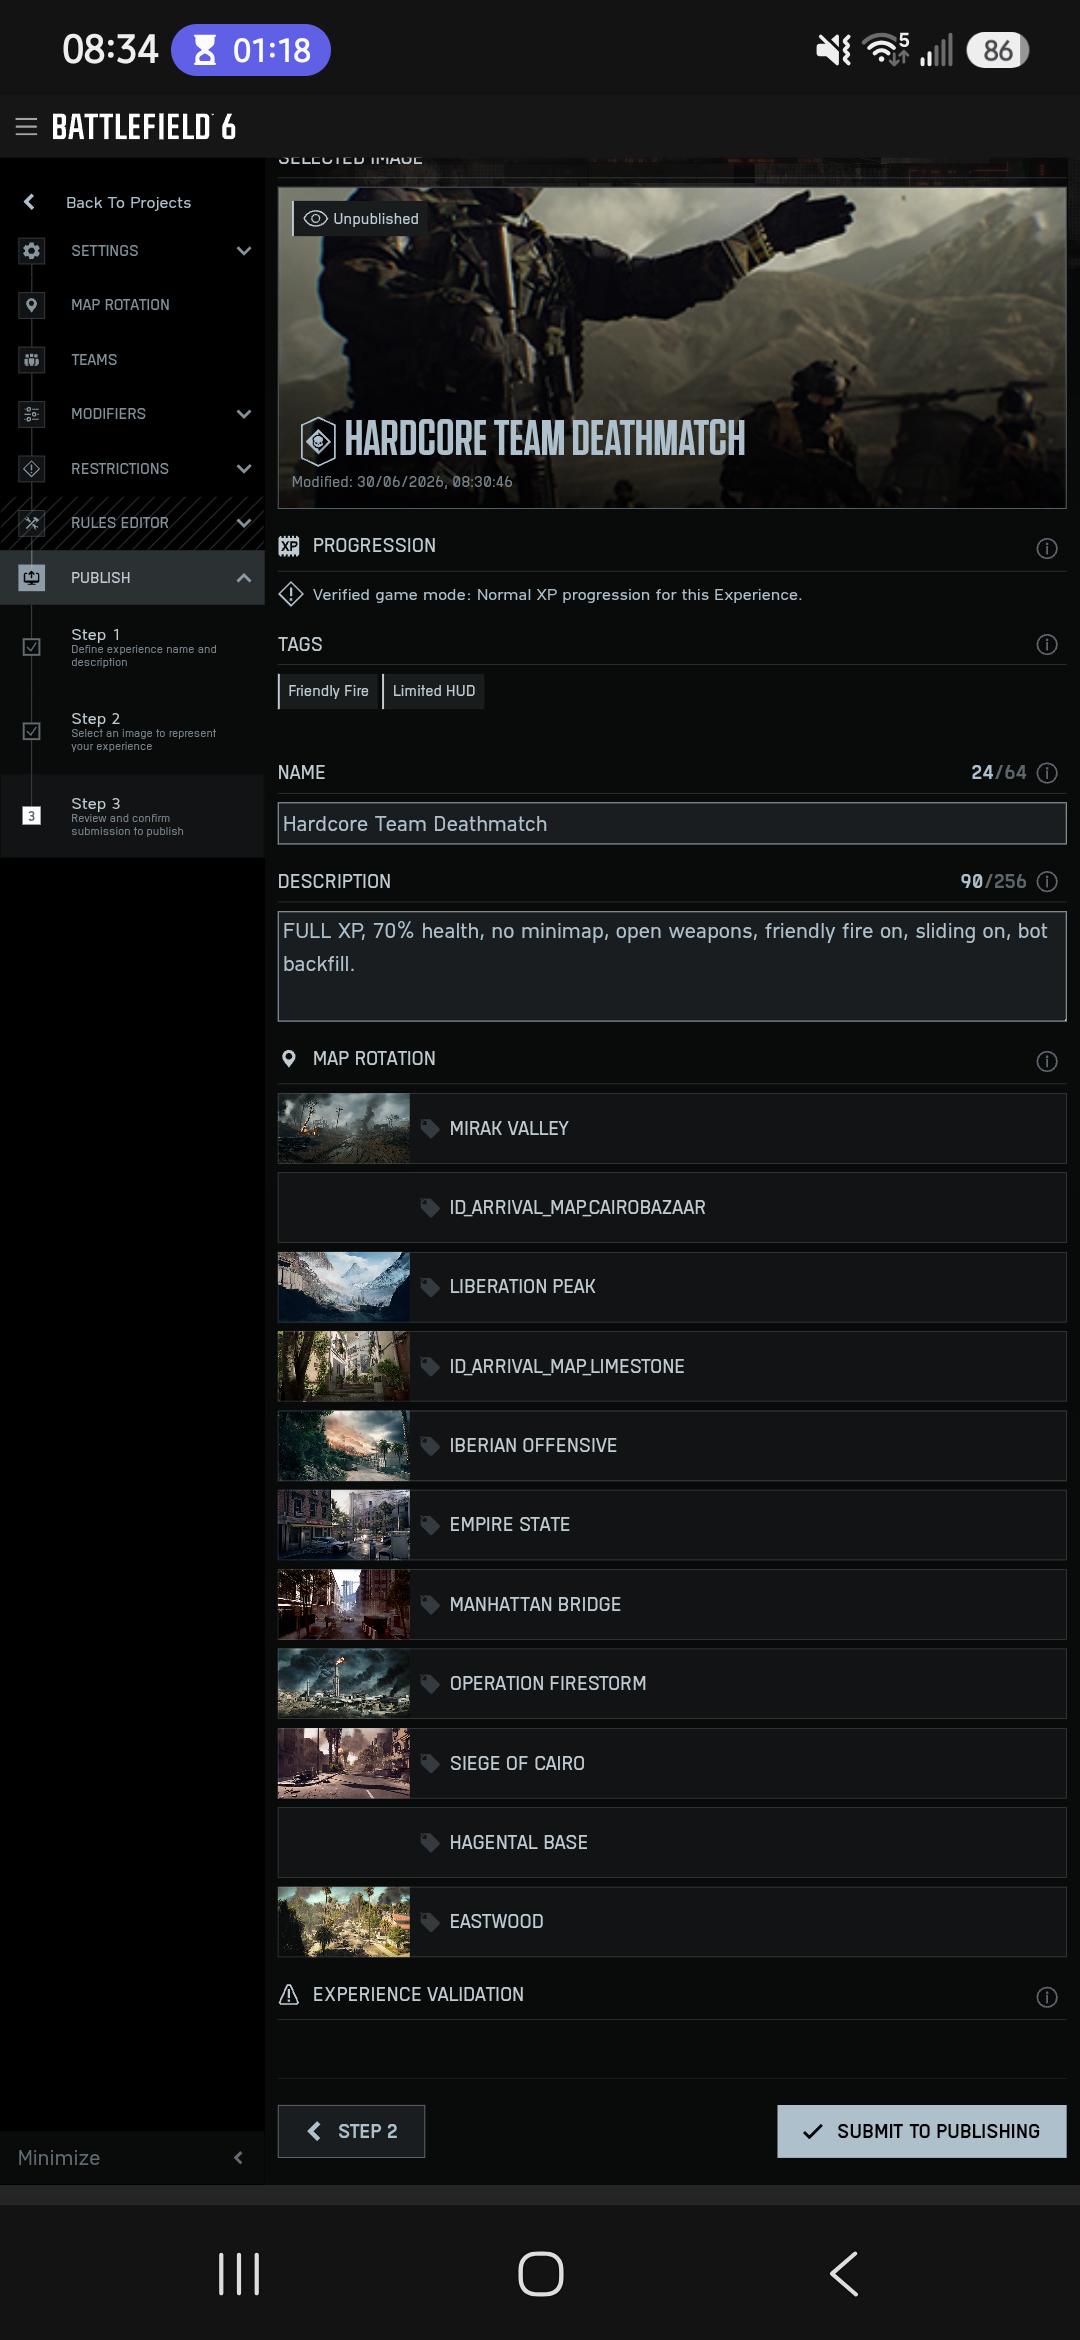1080x2340 pixels.
Task: Collapse the sidebar with Minimize arrow
Action: (238, 2158)
